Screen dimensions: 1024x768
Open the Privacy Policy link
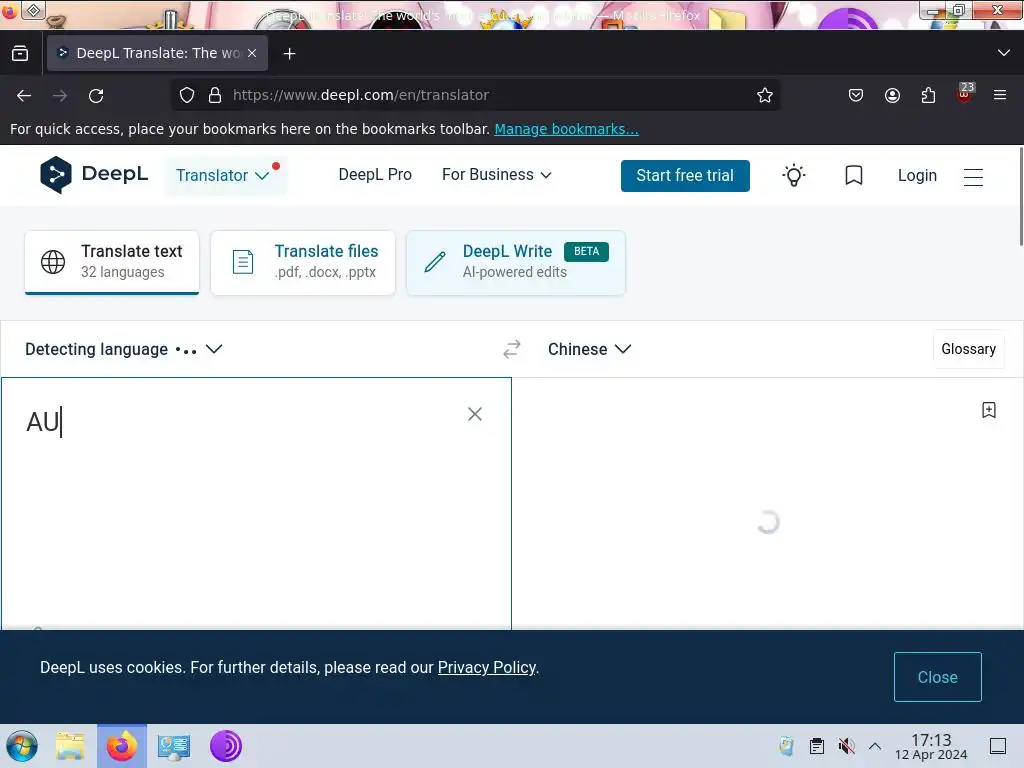point(487,667)
